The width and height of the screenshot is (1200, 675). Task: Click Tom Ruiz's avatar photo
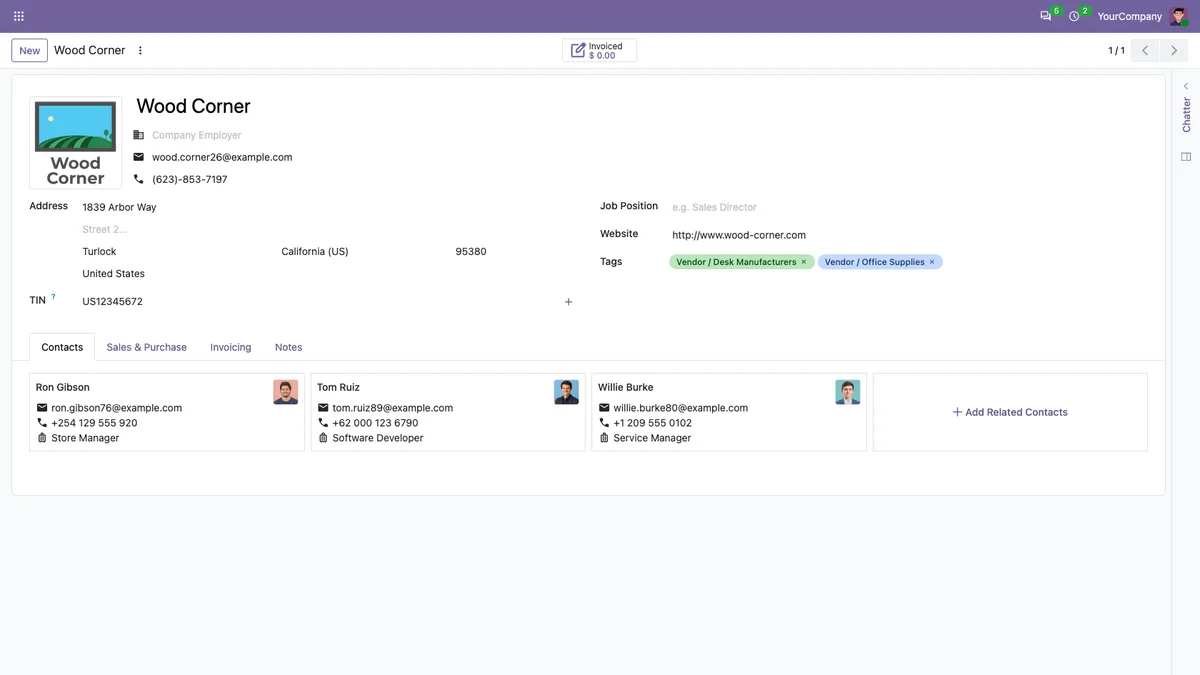(x=566, y=392)
